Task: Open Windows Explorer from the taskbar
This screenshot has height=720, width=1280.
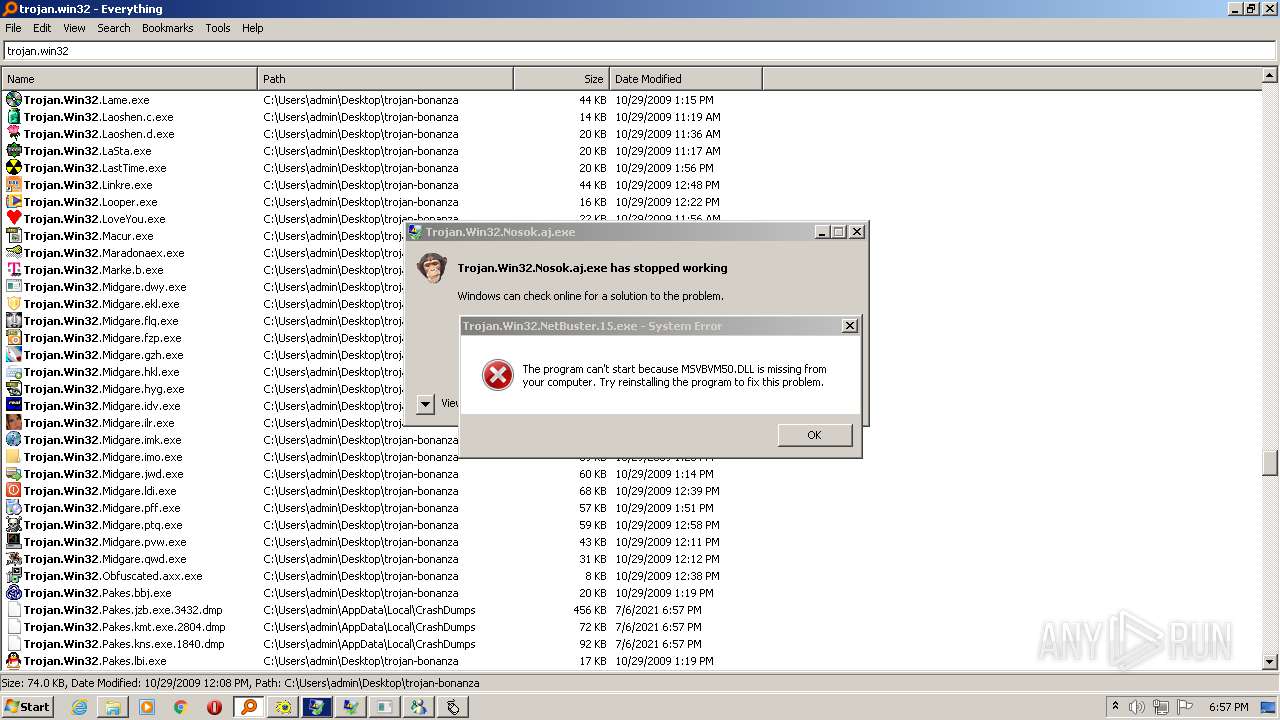Action: (113, 707)
